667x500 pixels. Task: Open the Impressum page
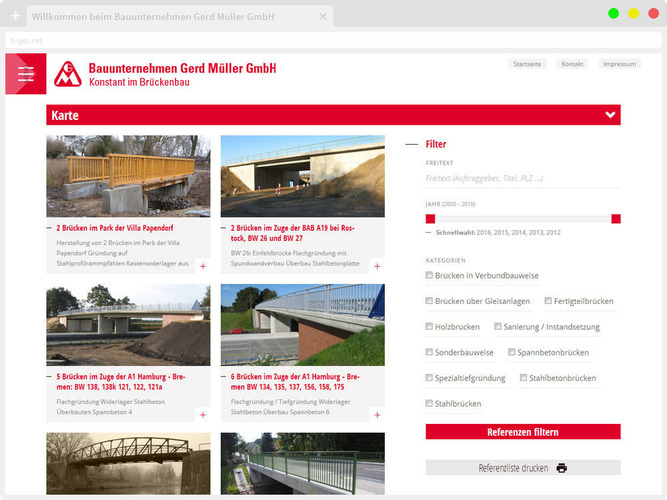(619, 64)
